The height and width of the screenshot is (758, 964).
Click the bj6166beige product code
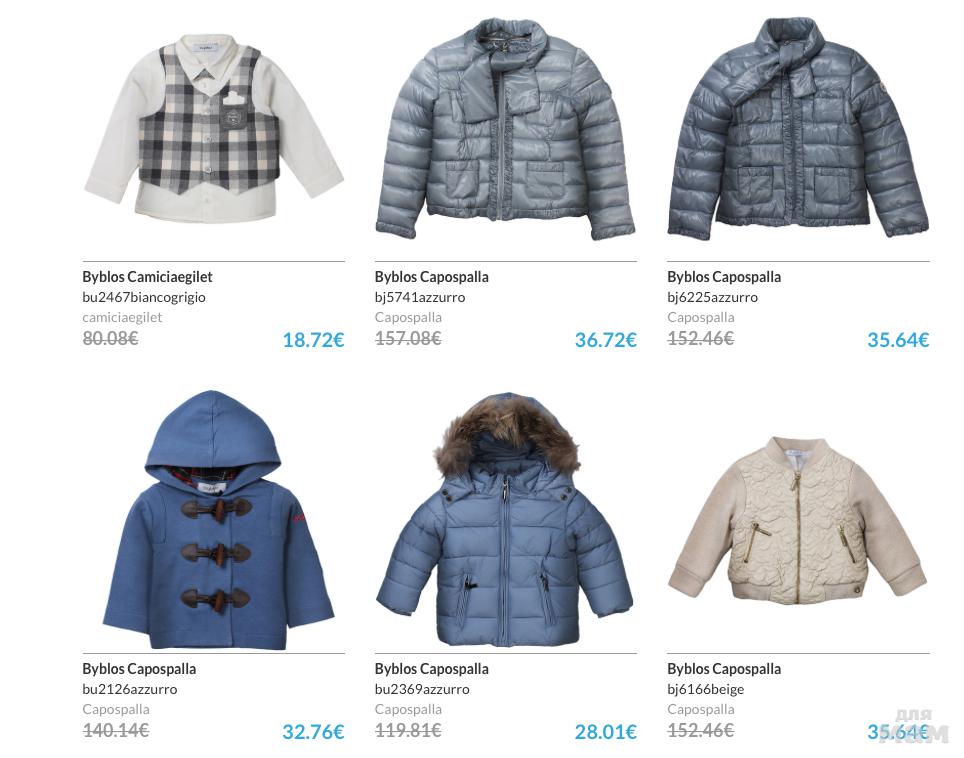pos(706,689)
